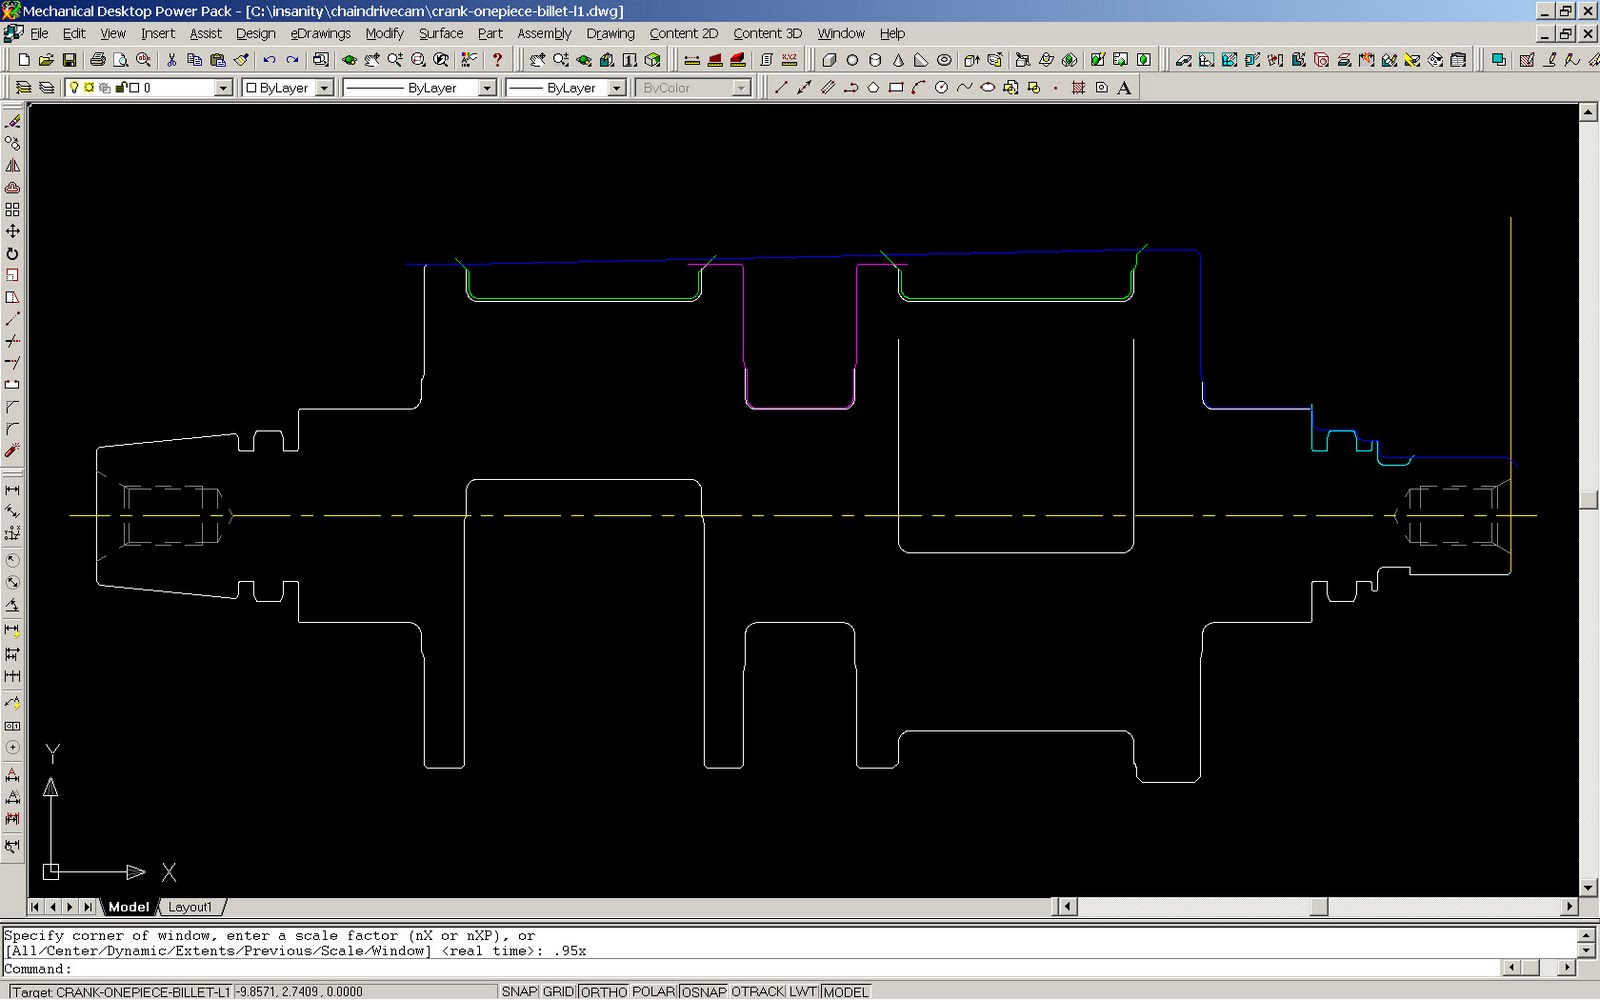The width and height of the screenshot is (1600, 1000).
Task: Select the Sphere solid icon
Action: 852,60
